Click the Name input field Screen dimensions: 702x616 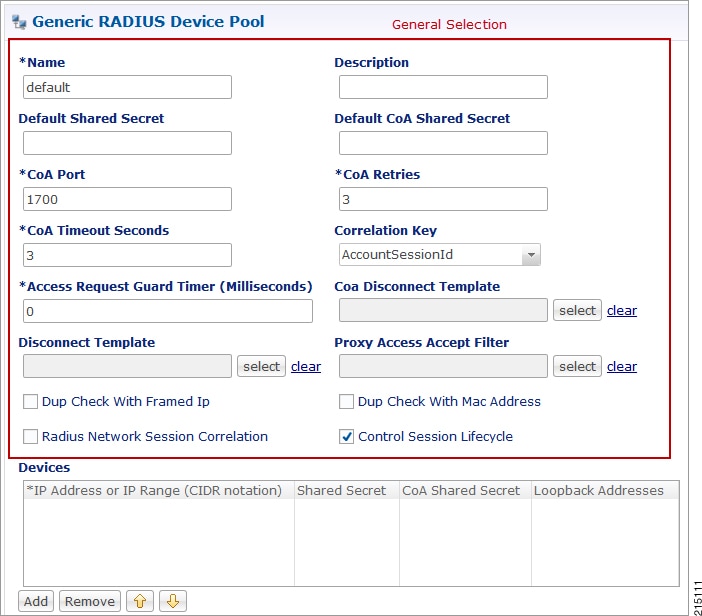tap(127, 87)
